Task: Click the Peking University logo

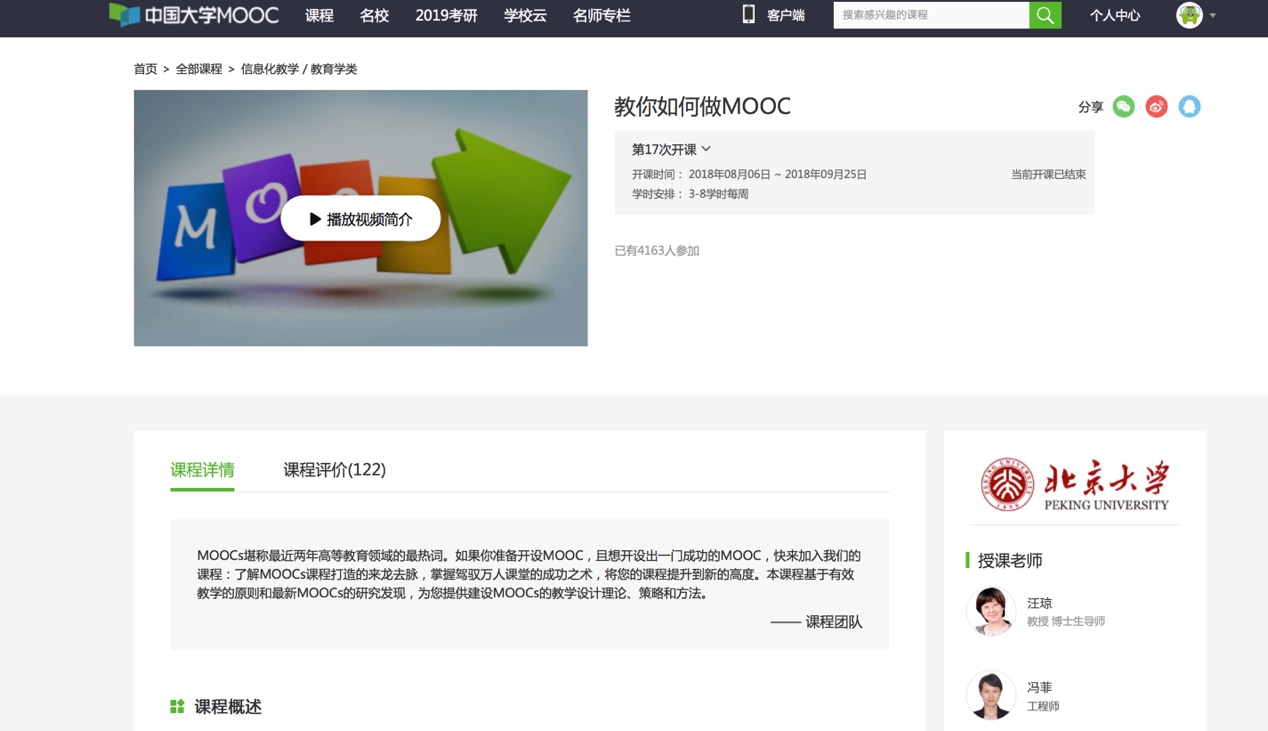Action: click(1074, 485)
